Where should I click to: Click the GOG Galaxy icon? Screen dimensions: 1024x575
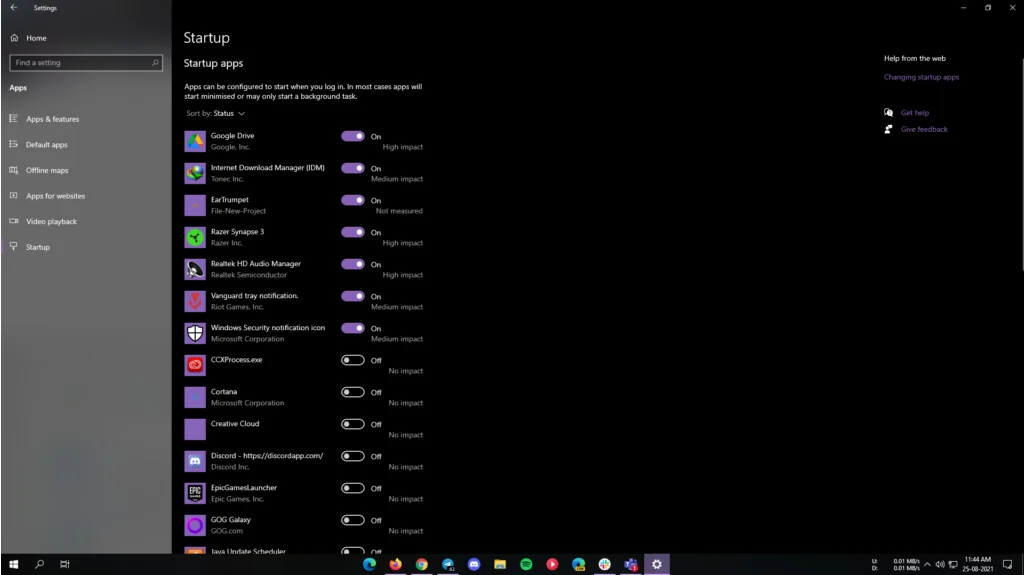pyautogui.click(x=194, y=525)
